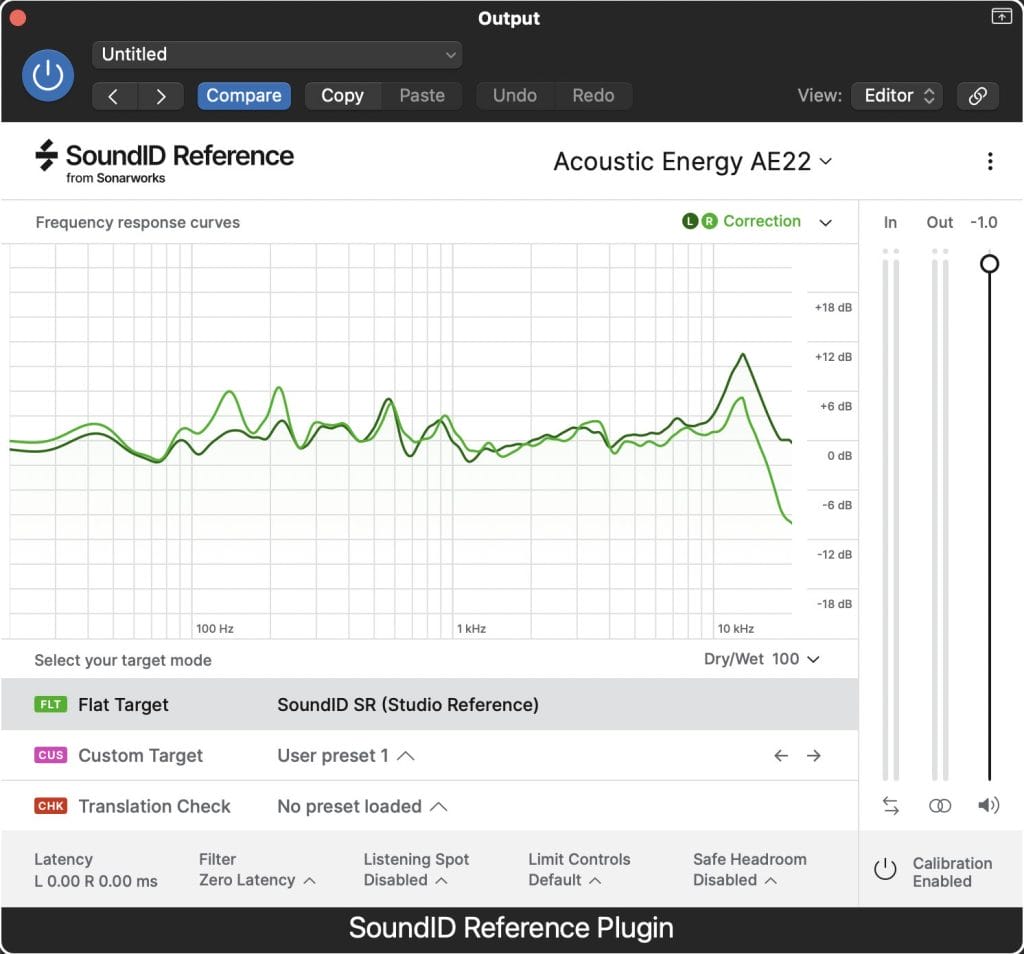Select previous custom target with left arrow
Viewport: 1024px width, 954px height.
(781, 756)
